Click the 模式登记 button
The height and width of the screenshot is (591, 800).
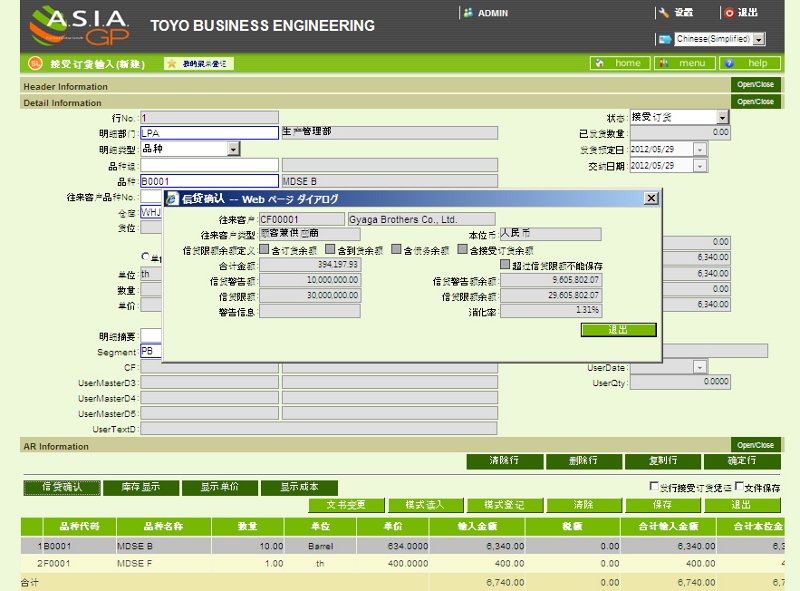505,505
